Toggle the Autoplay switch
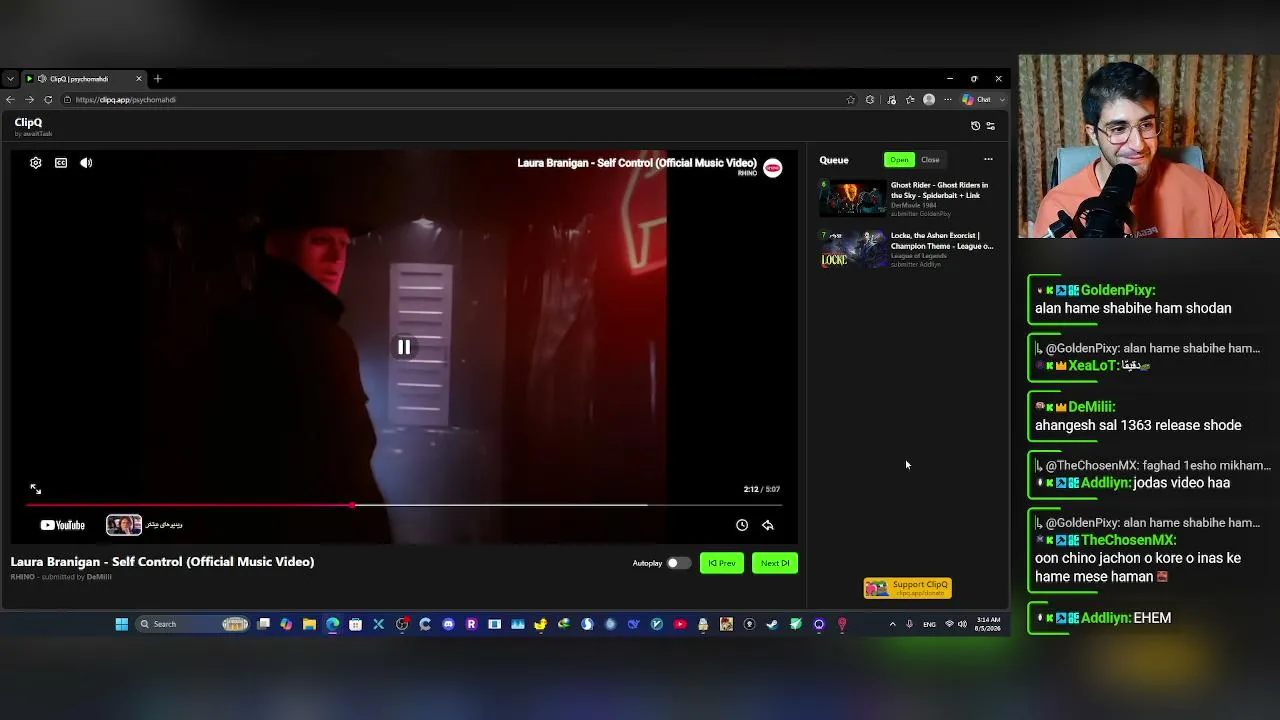Image resolution: width=1280 pixels, height=720 pixels. coord(678,563)
